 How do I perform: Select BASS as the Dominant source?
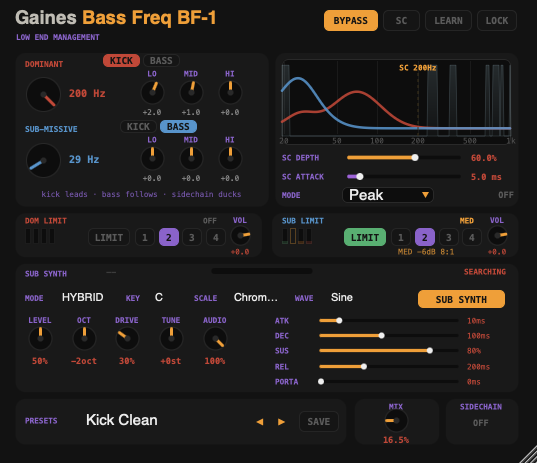point(161,61)
